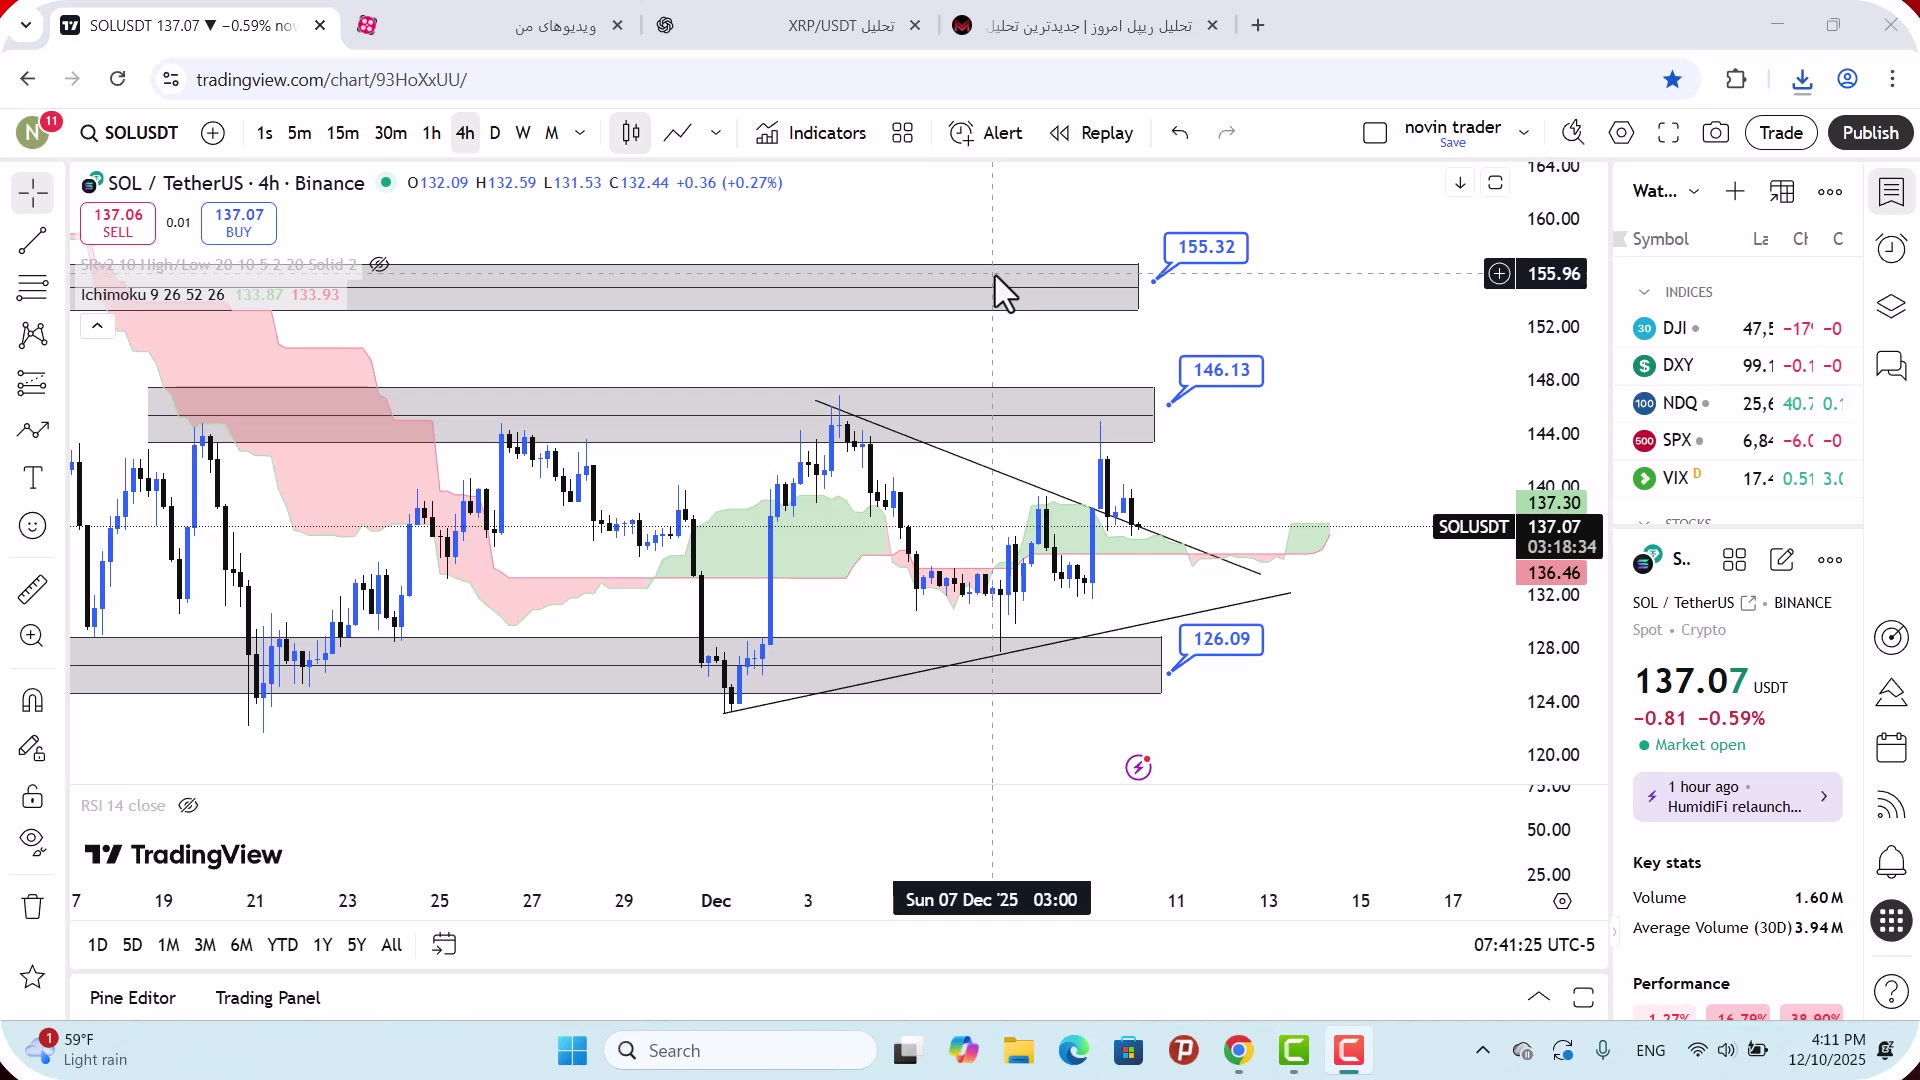Start bar Replay mode
The width and height of the screenshot is (1920, 1080).
1091,133
